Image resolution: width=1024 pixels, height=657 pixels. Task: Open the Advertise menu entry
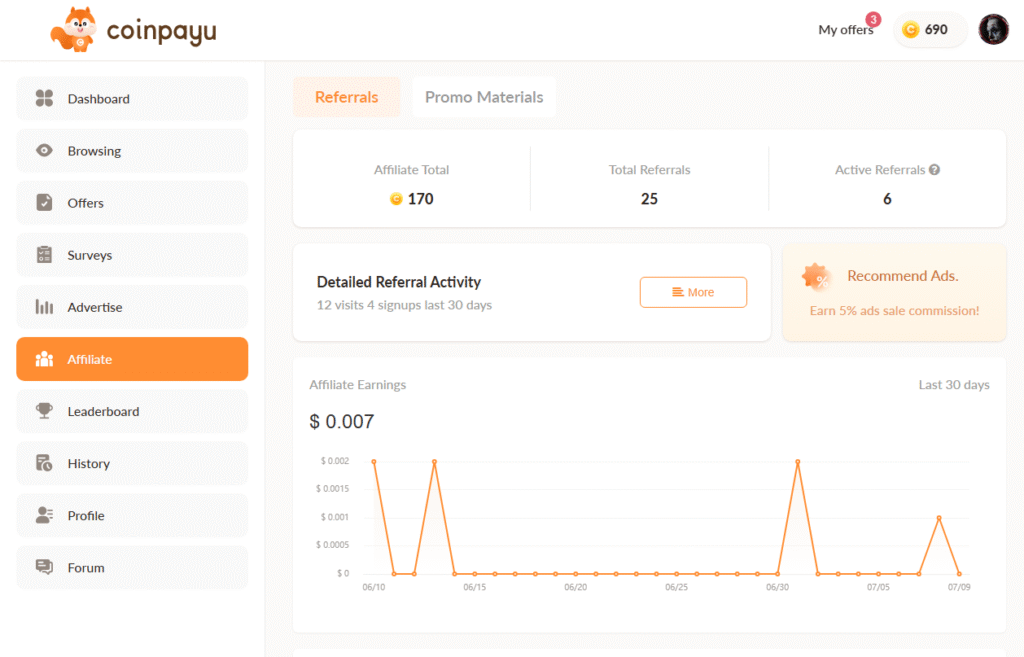pyautogui.click(x=132, y=307)
